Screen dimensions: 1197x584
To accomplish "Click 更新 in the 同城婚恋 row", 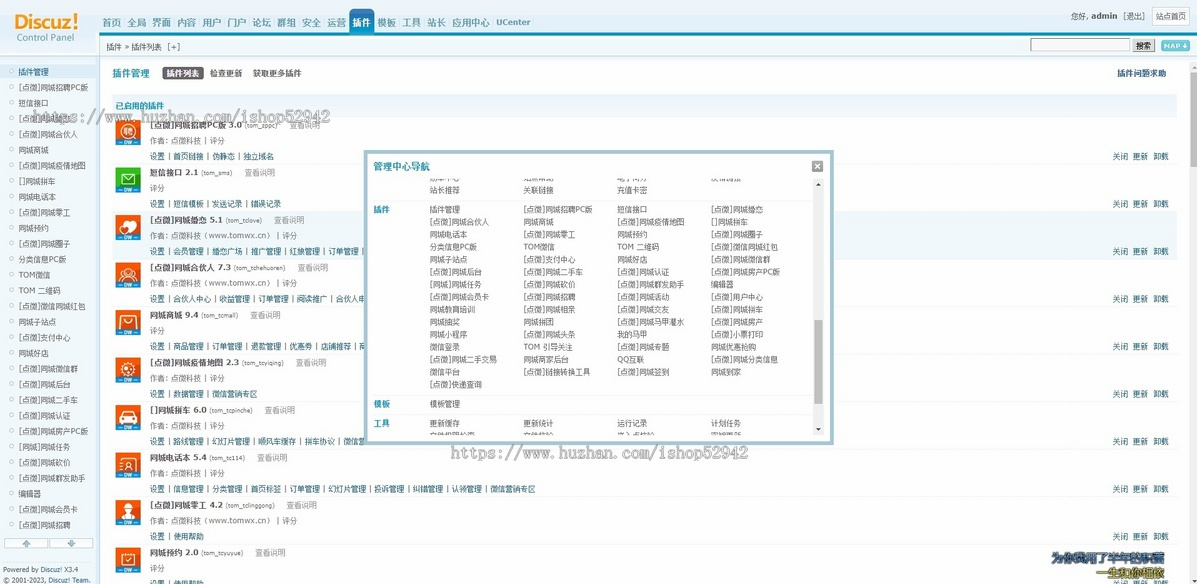I will [x=1141, y=251].
